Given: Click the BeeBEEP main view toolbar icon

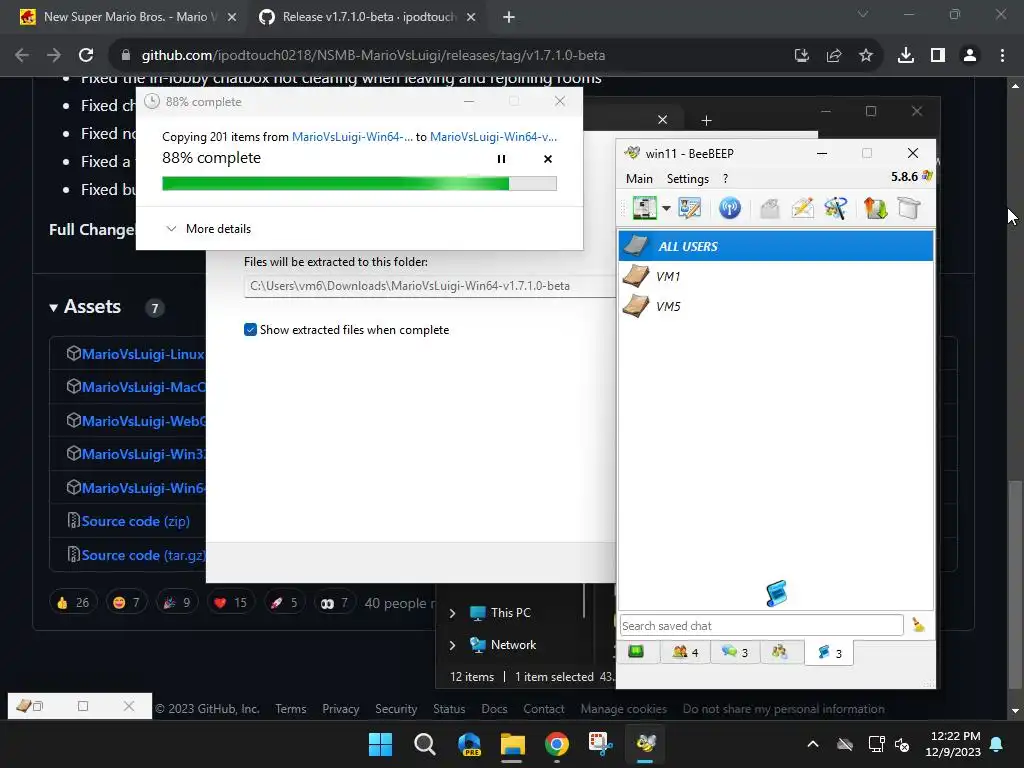Looking at the screenshot, I should click(645, 208).
